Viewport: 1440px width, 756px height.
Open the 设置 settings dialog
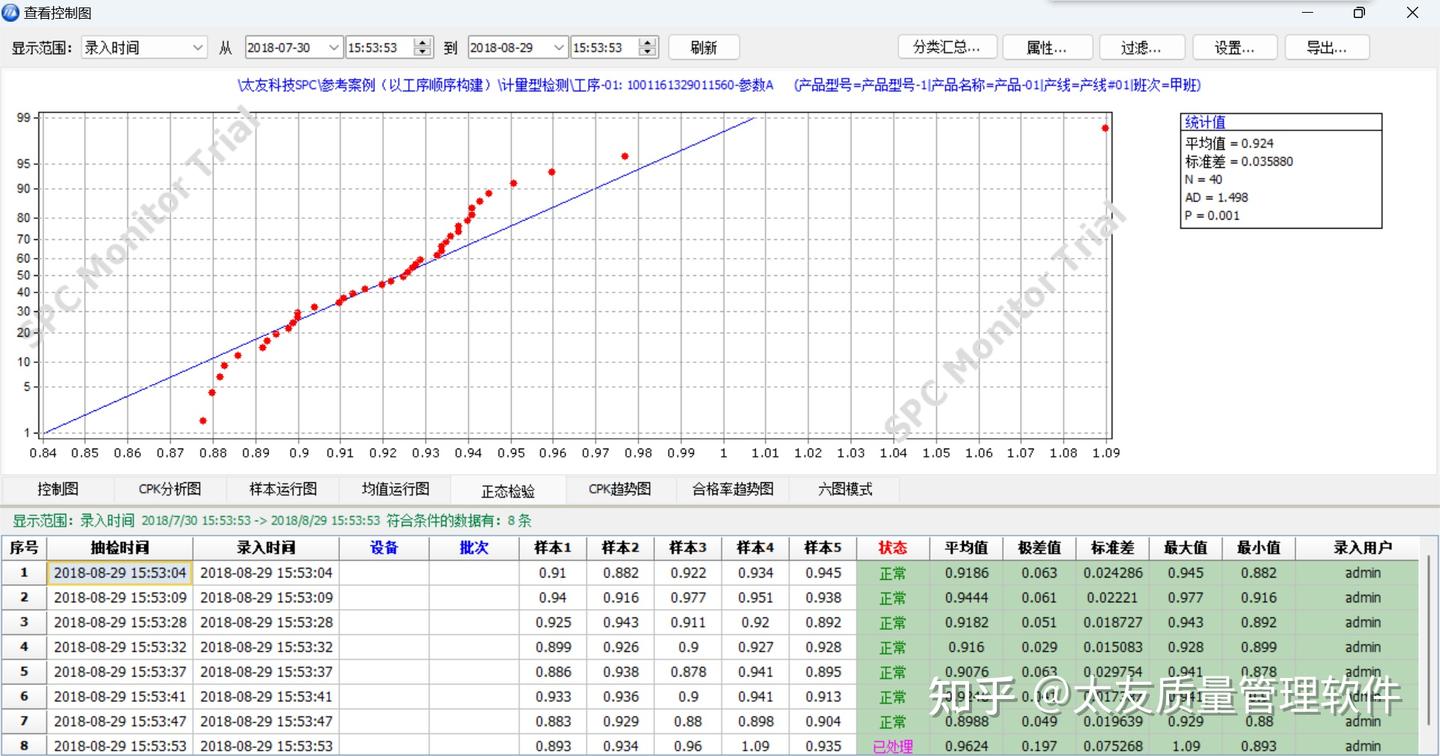[x=1235, y=46]
